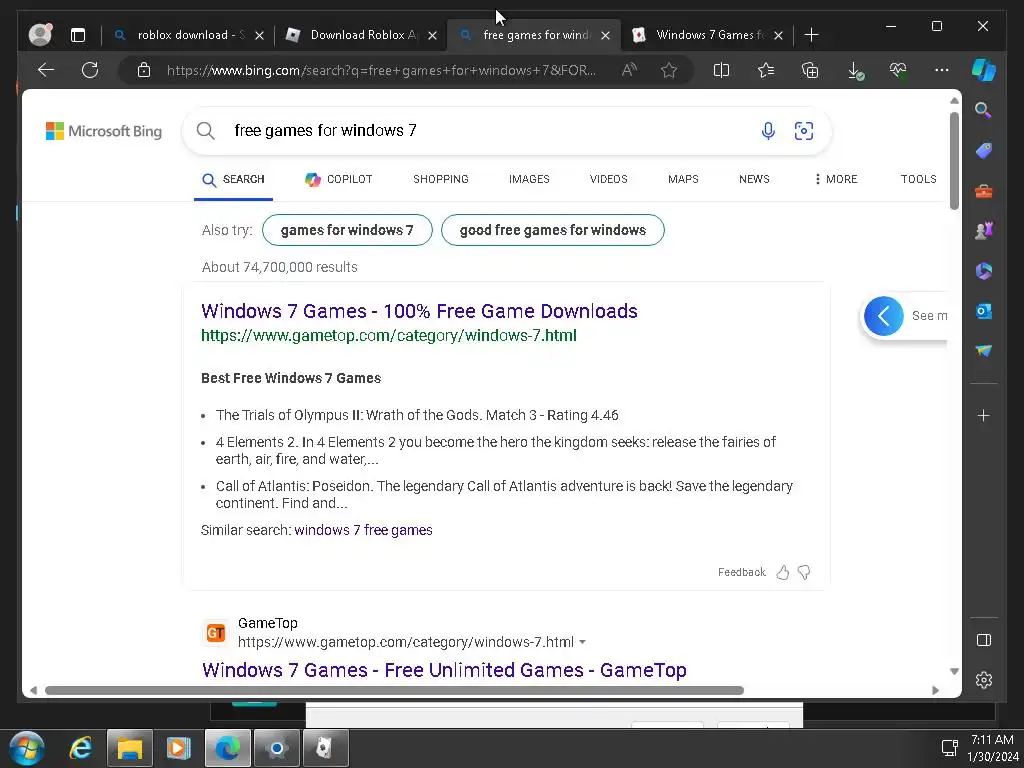
Task: Select the COPILOT search tab
Action: point(338,179)
